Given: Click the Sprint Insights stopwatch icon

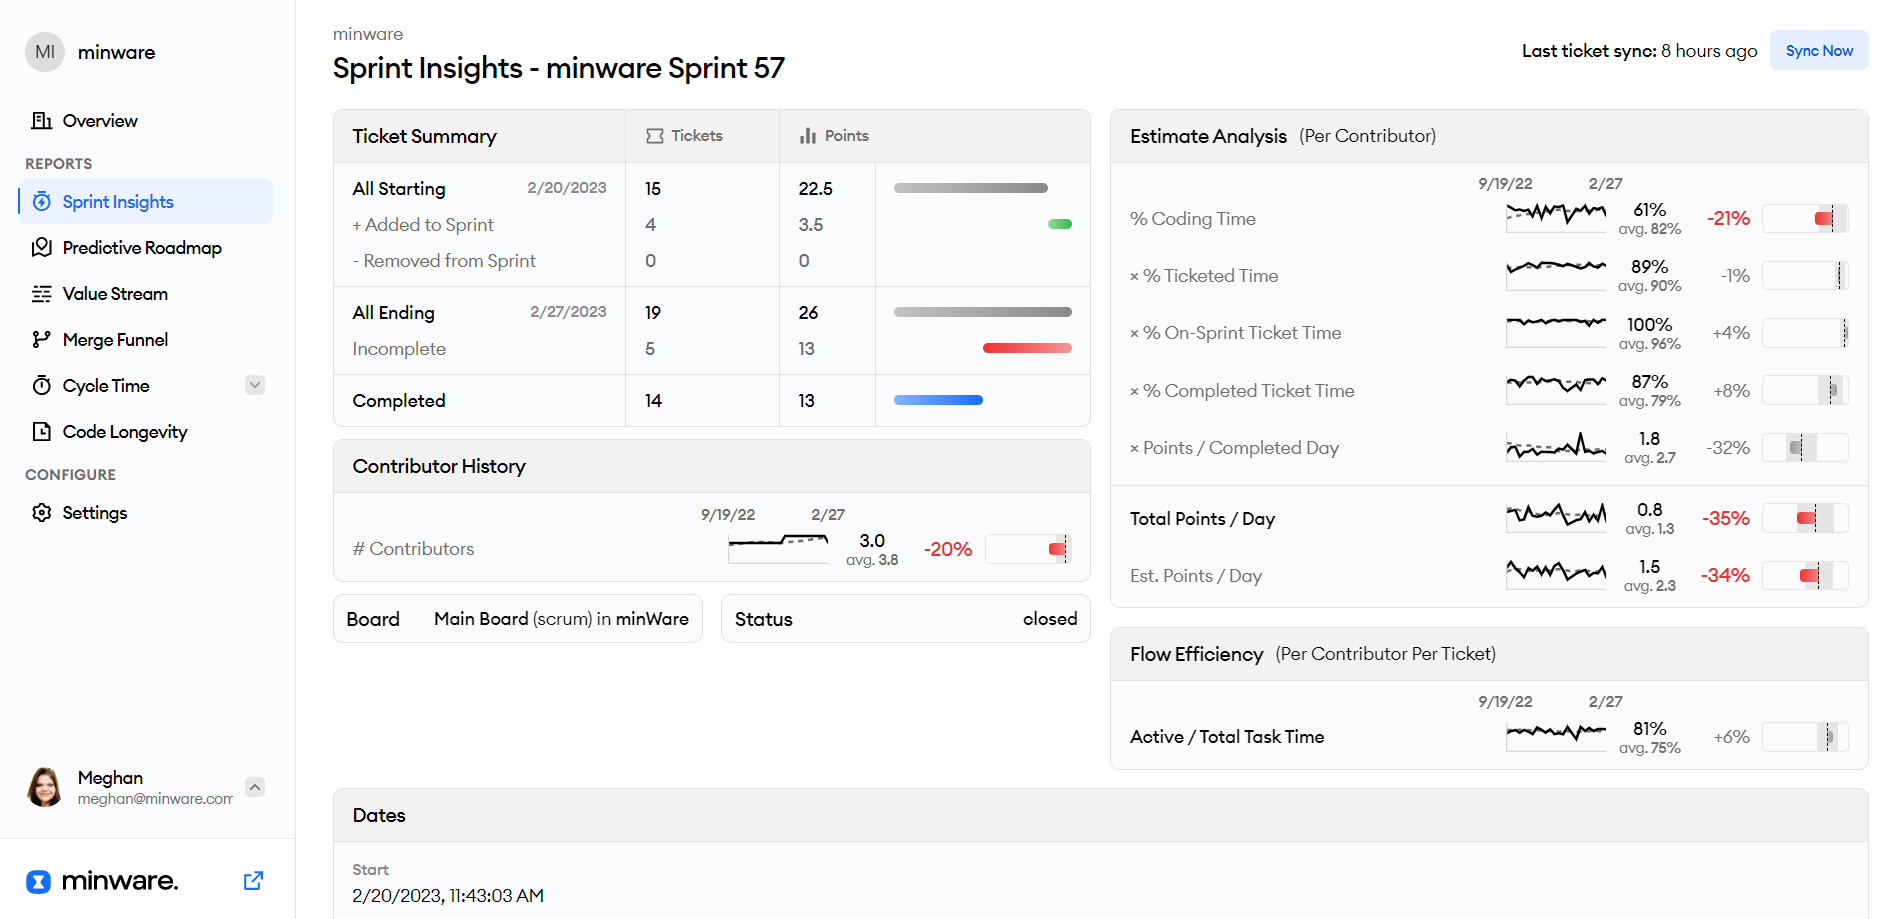Looking at the screenshot, I should [41, 201].
